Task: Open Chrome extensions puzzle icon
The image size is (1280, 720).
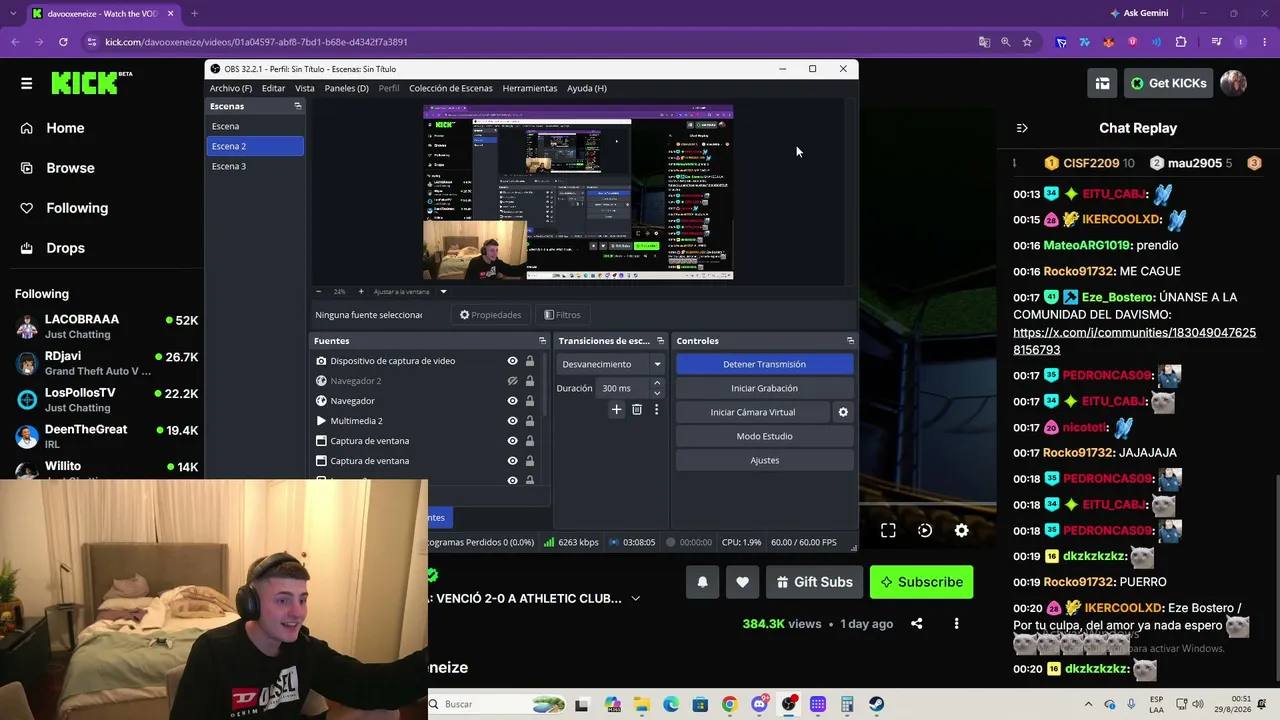Action: click(1181, 42)
